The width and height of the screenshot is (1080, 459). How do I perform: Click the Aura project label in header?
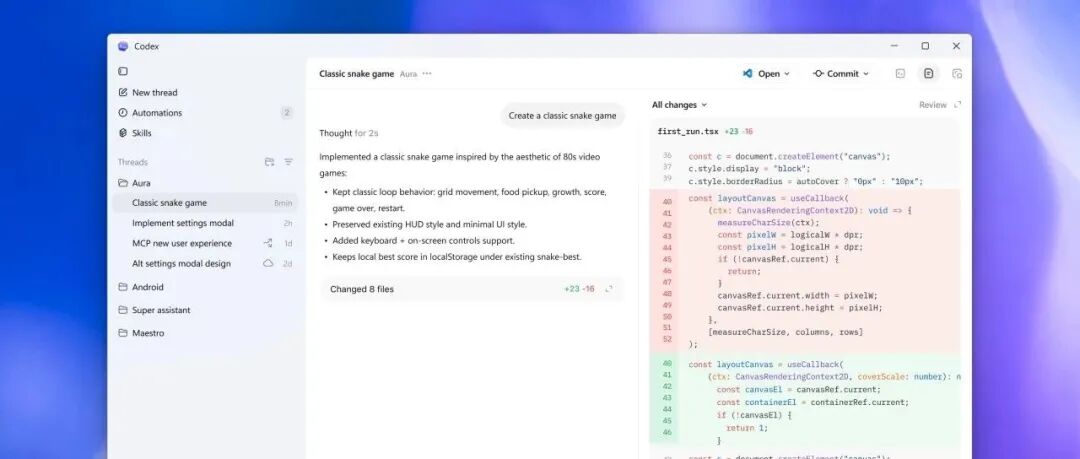tap(408, 74)
